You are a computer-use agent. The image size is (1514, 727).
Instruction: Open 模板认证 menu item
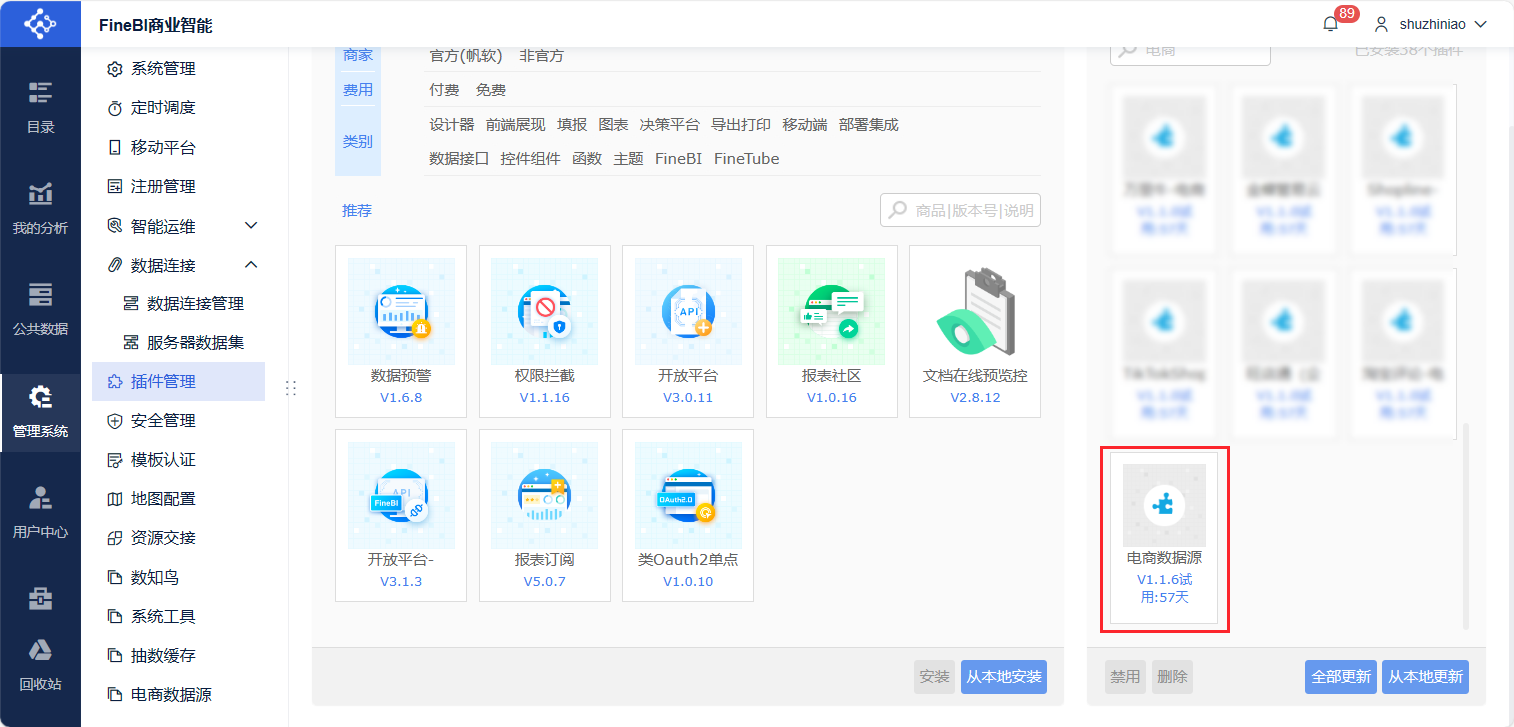pyautogui.click(x=178, y=460)
